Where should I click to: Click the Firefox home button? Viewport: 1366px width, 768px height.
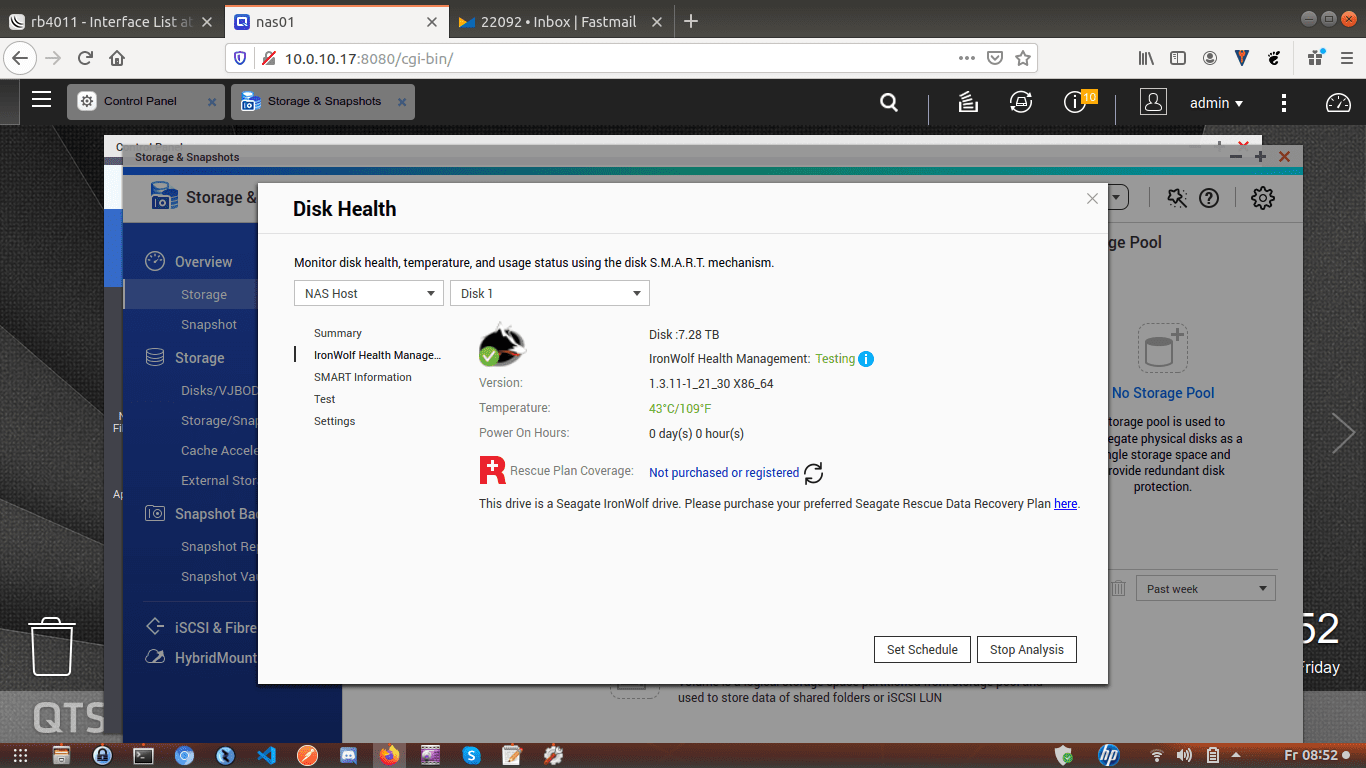tap(117, 58)
